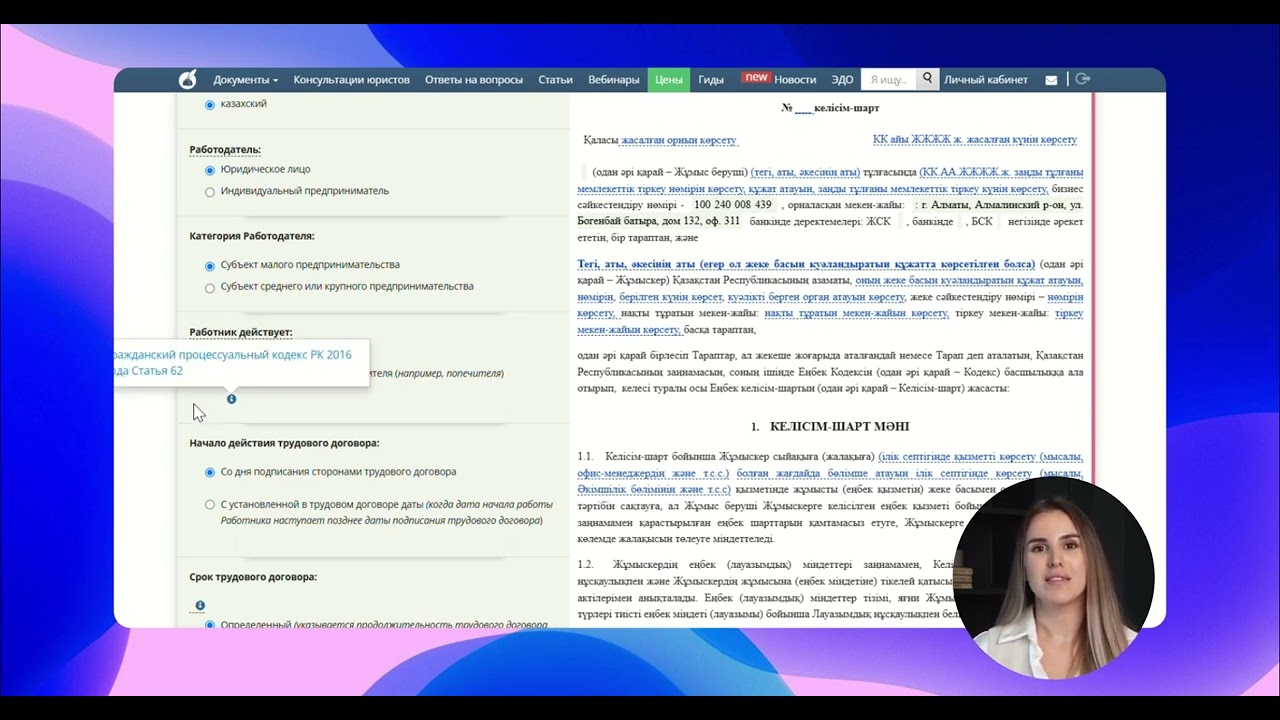The image size is (1280, 720).
Task: Click the '1. КЕЛІСІМ-ШАРТ МӘНІ' section heading
Action: pos(830,426)
